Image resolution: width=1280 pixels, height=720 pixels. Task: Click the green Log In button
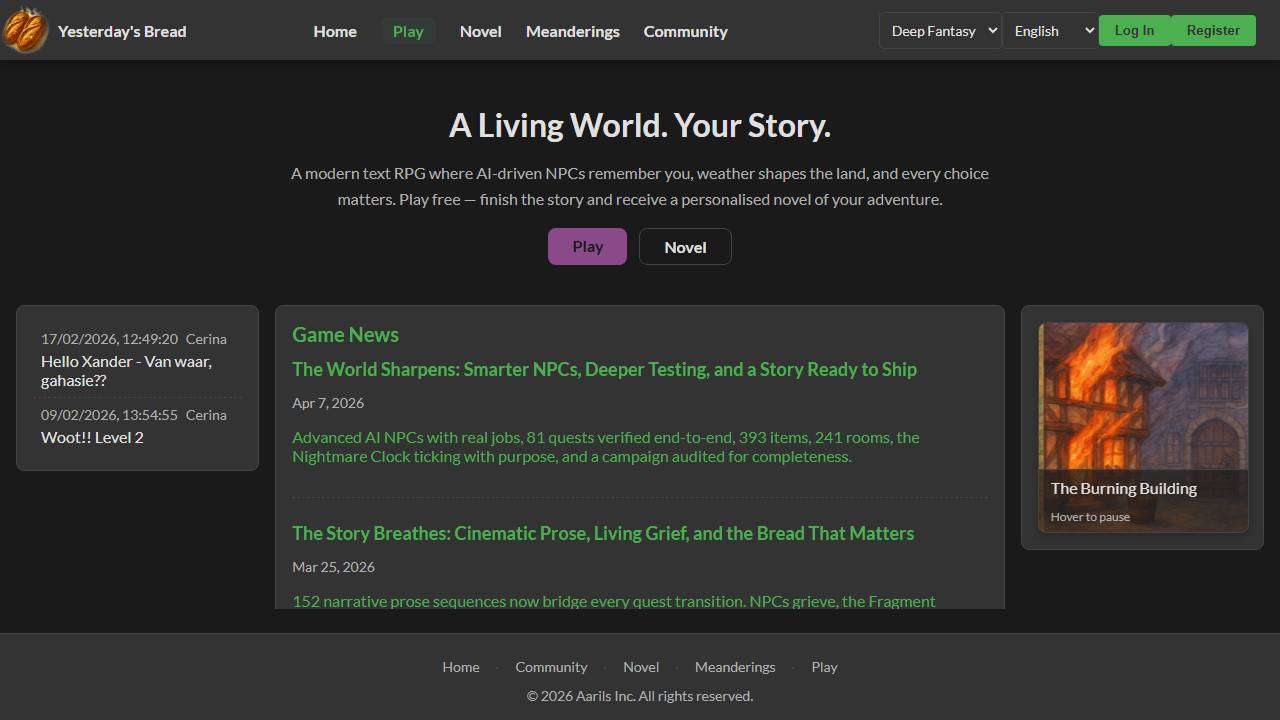(x=1134, y=30)
